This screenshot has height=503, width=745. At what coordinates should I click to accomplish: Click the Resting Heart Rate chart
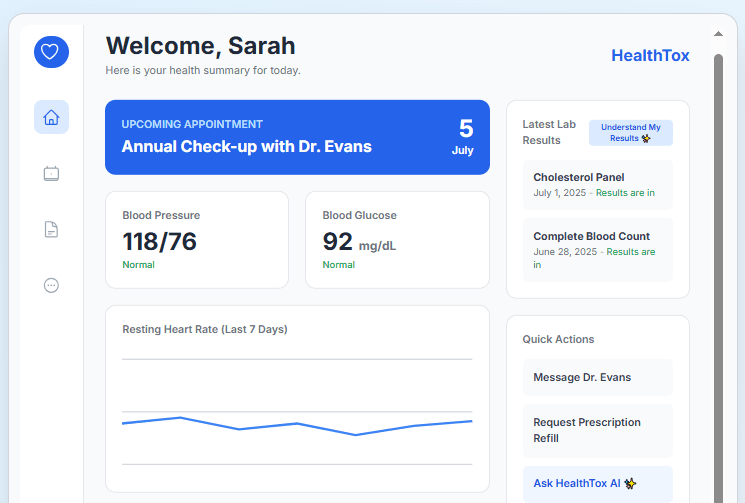pyautogui.click(x=297, y=399)
